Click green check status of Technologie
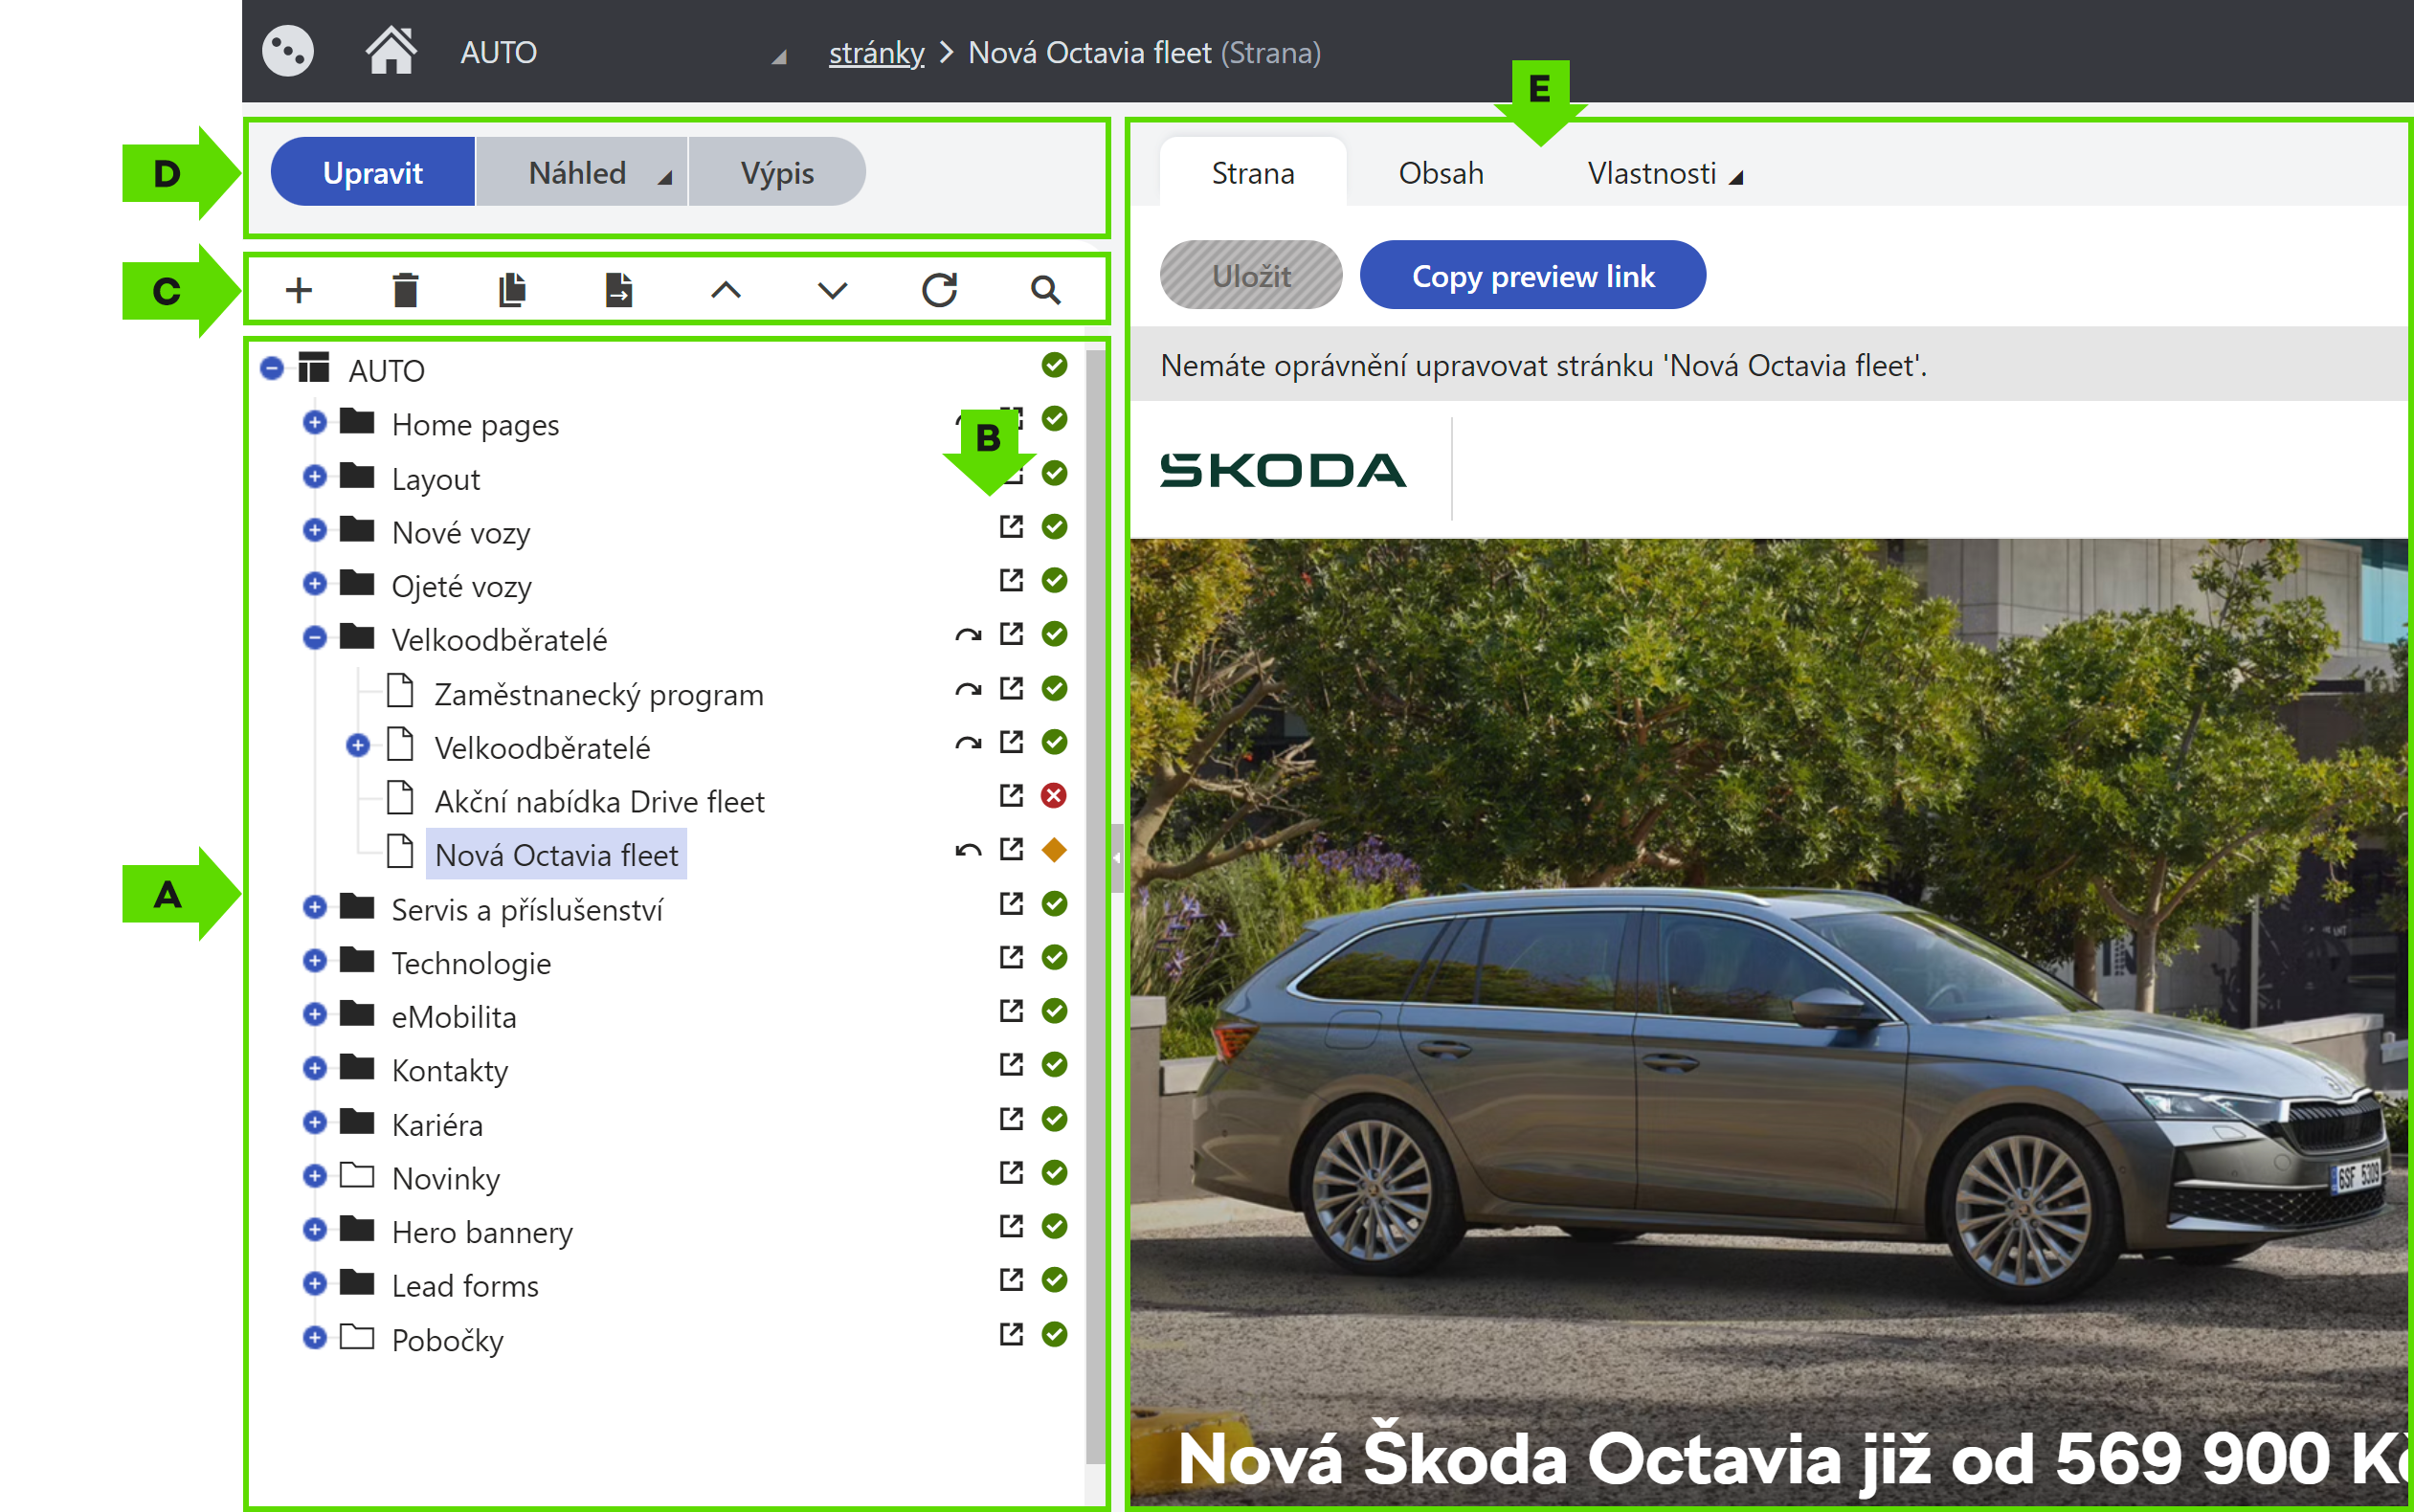The height and width of the screenshot is (1512, 2414). click(1054, 957)
